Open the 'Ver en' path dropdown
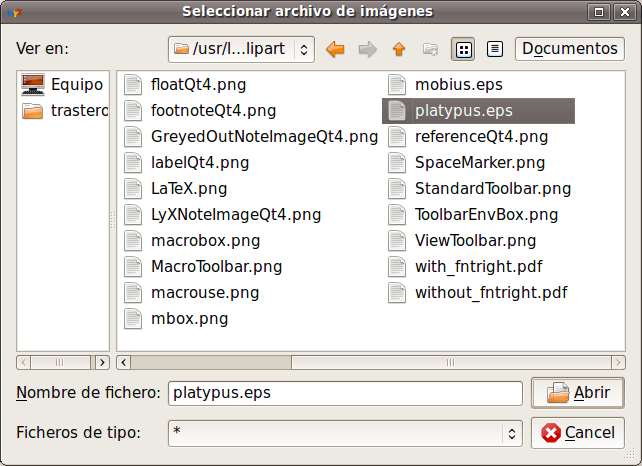The height and width of the screenshot is (466, 642). pos(241,49)
